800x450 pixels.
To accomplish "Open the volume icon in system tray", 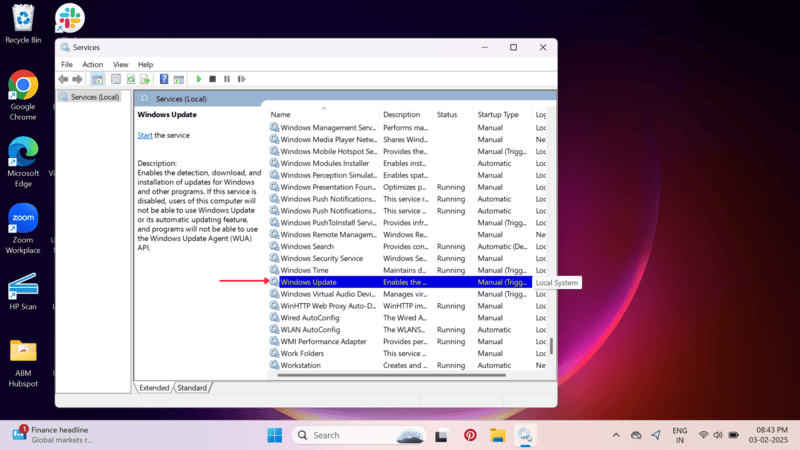I will (x=718, y=435).
